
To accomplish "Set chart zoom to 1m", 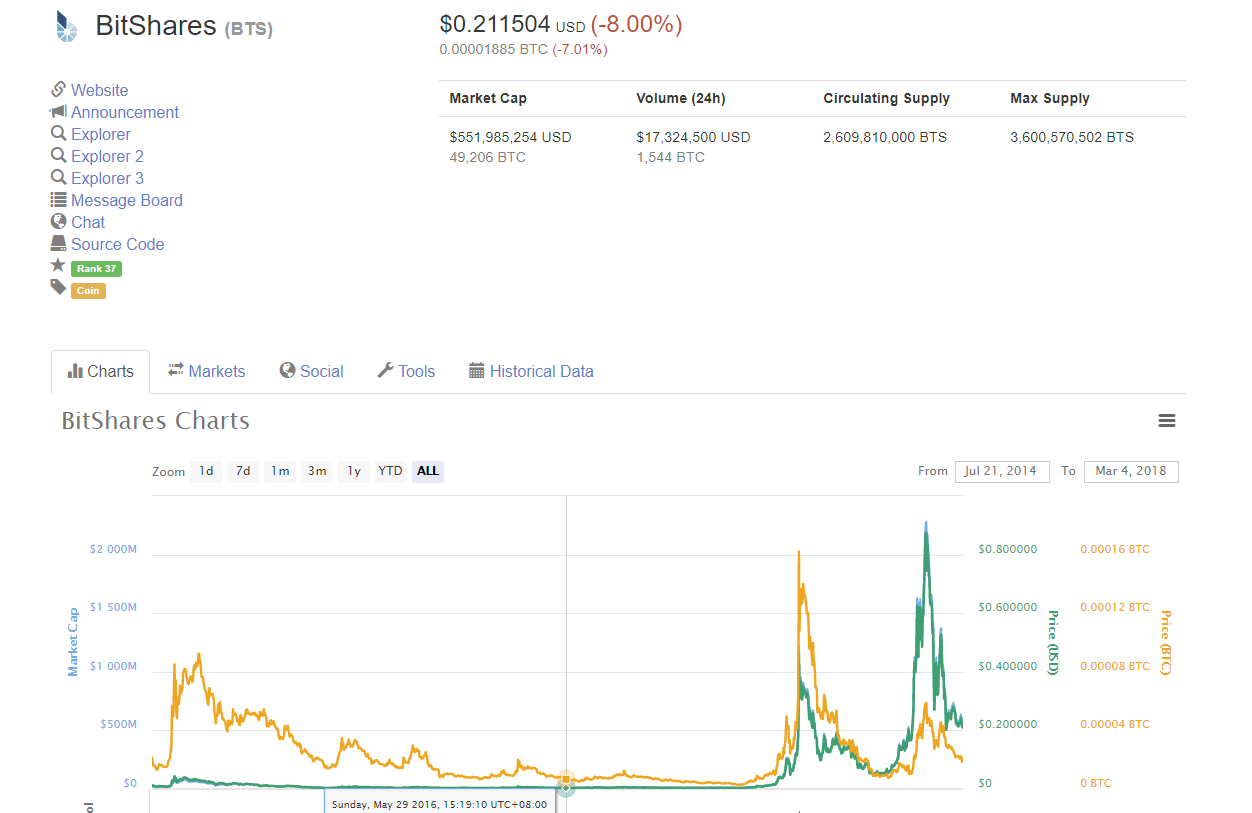I will (280, 471).
